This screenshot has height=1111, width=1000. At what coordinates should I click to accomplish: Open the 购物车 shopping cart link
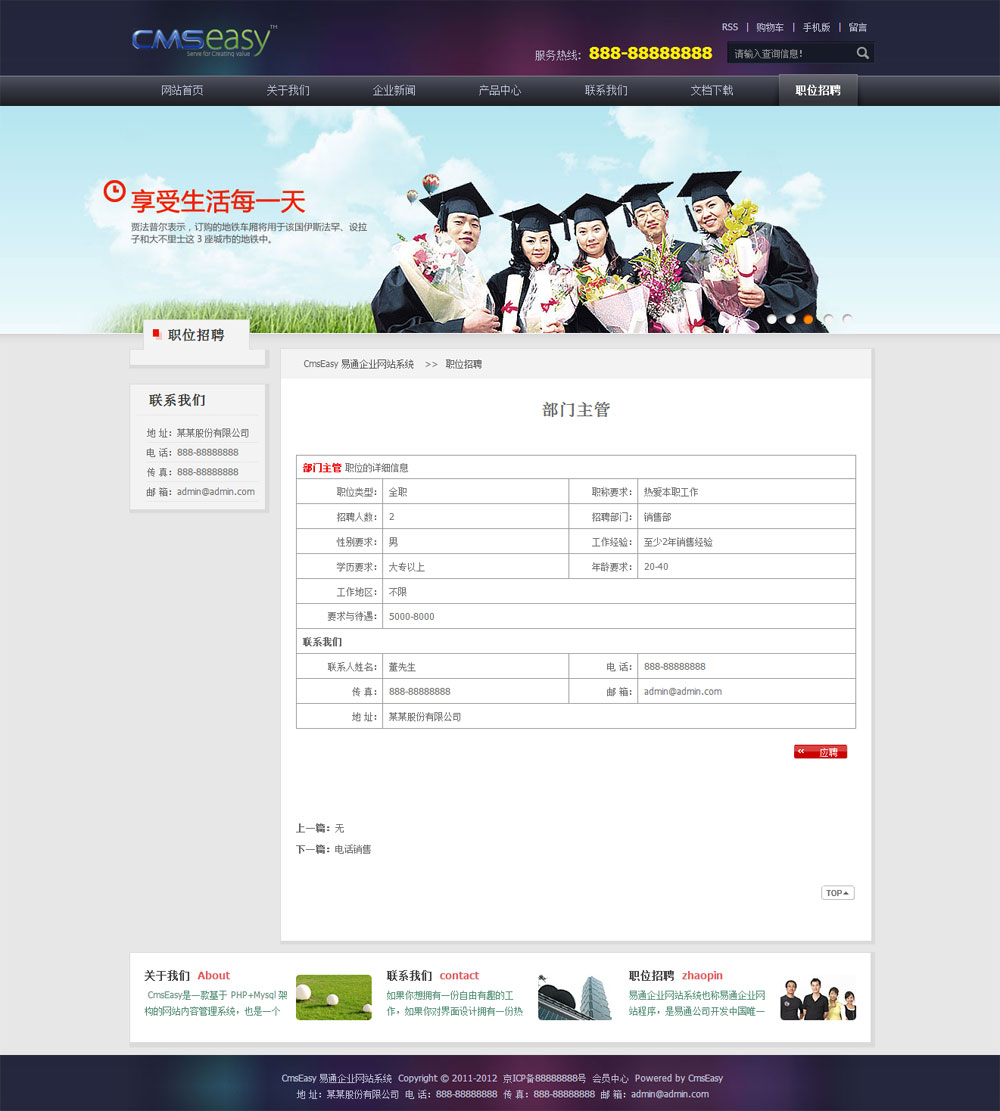pos(769,27)
